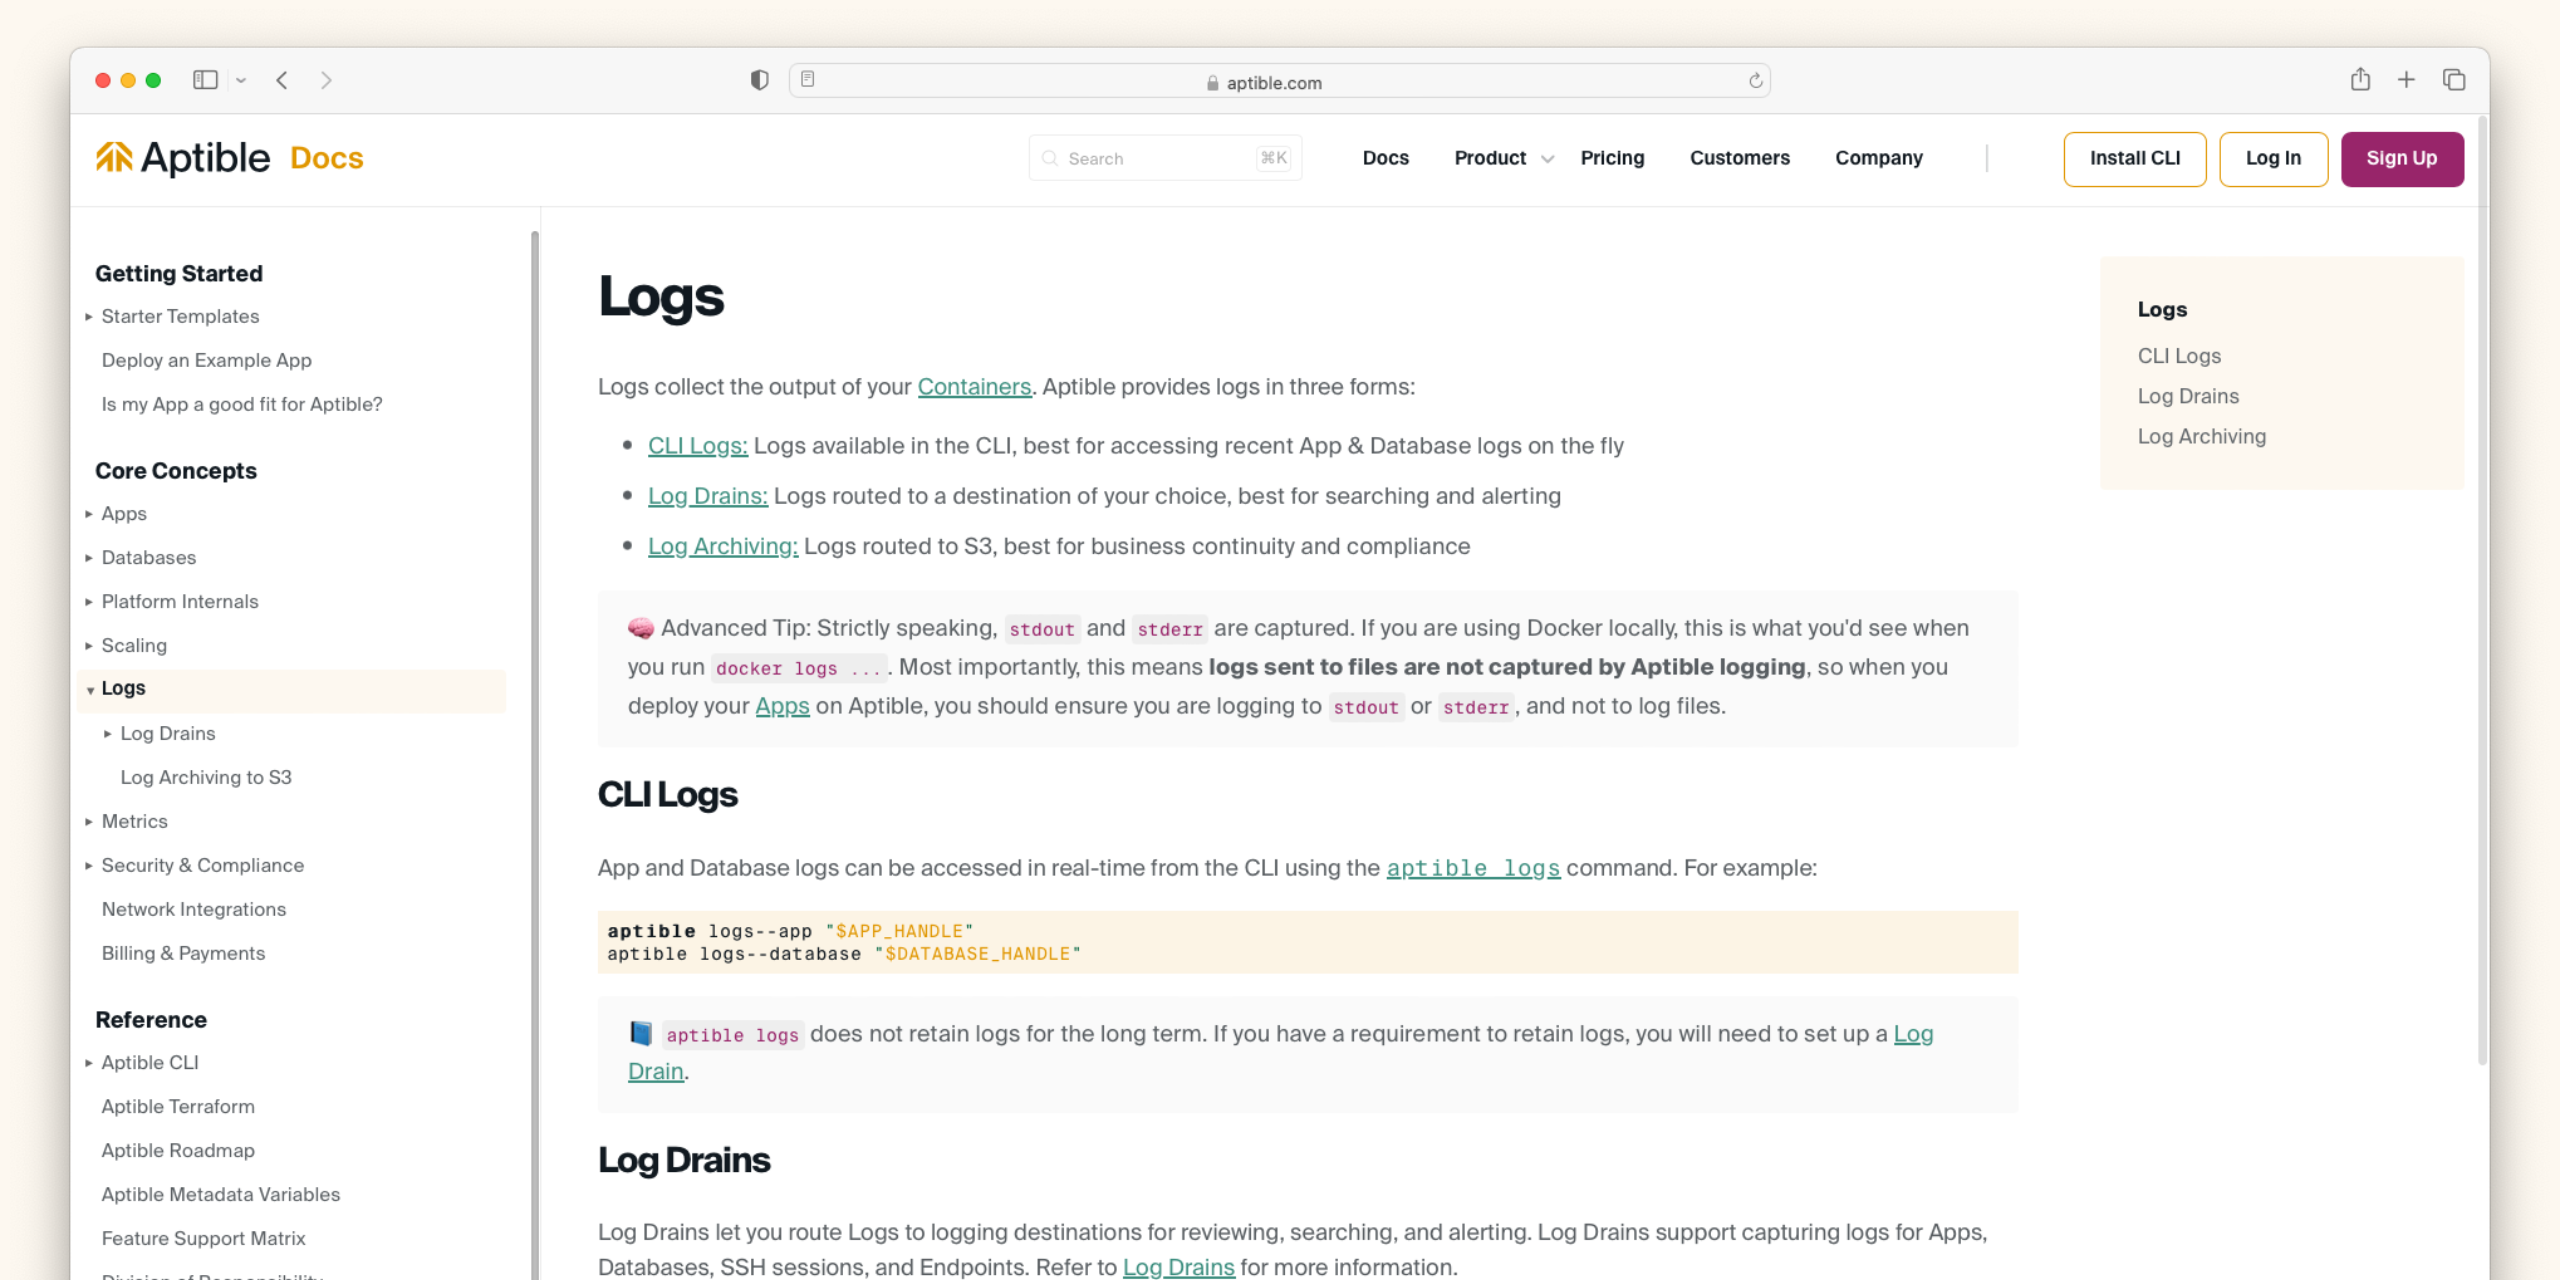Follow the aptible logs command link

tap(1473, 867)
